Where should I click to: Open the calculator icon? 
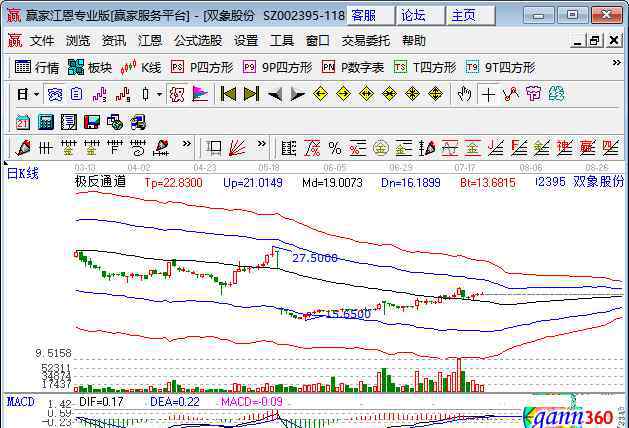[x=46, y=122]
